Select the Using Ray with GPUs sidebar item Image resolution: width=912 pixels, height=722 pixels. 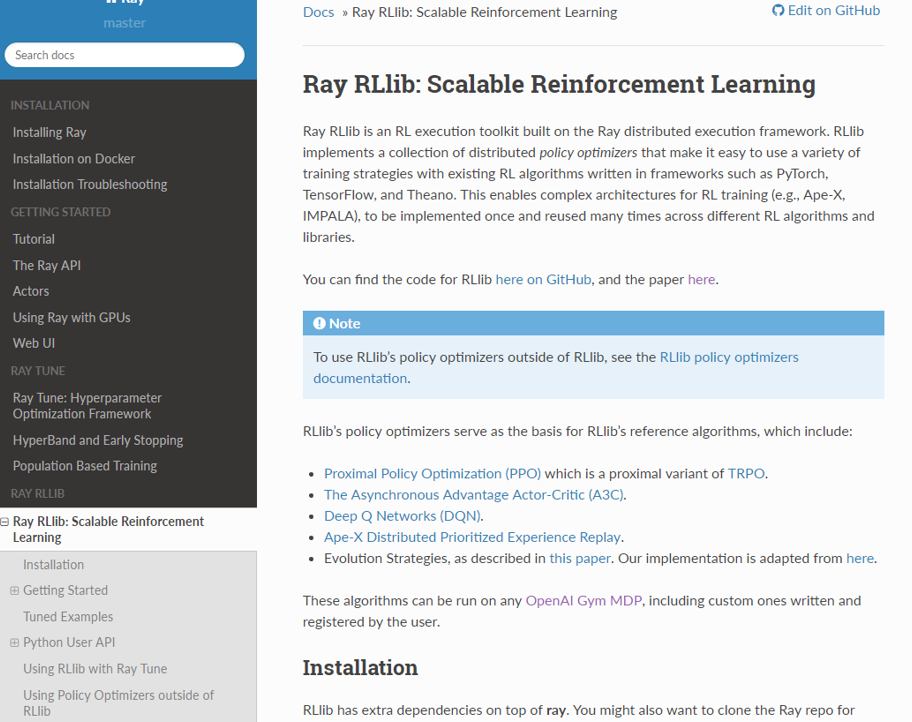(71, 317)
